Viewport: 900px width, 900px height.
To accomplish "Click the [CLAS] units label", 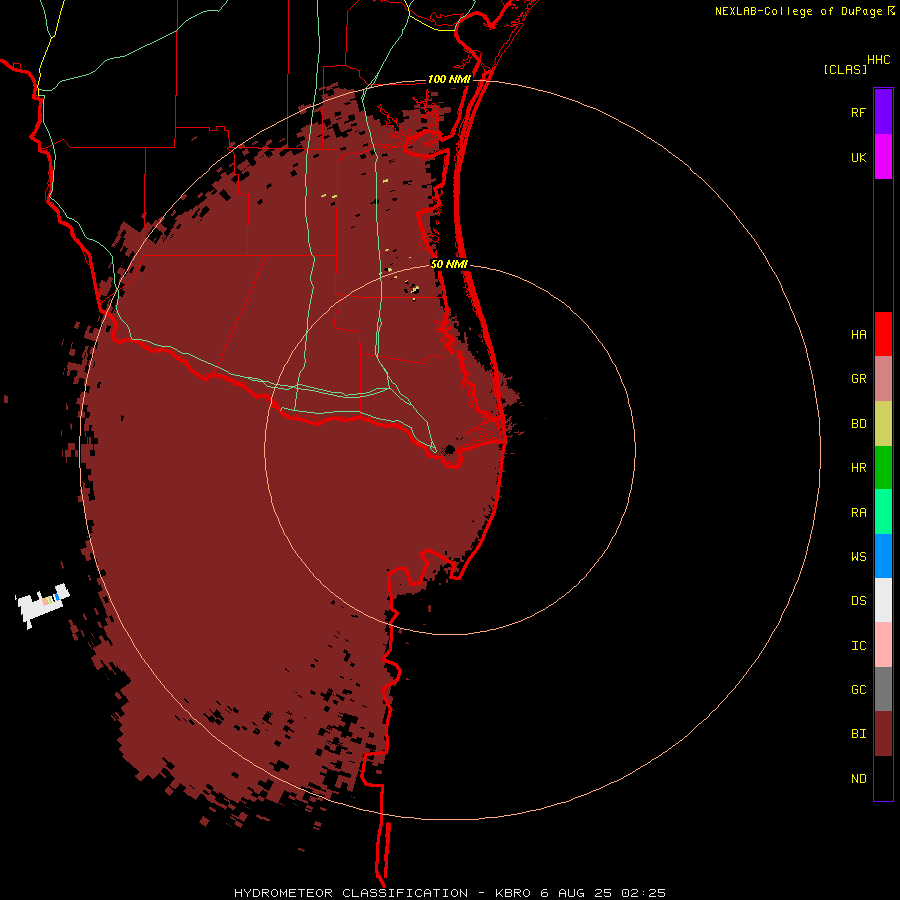I will [845, 69].
